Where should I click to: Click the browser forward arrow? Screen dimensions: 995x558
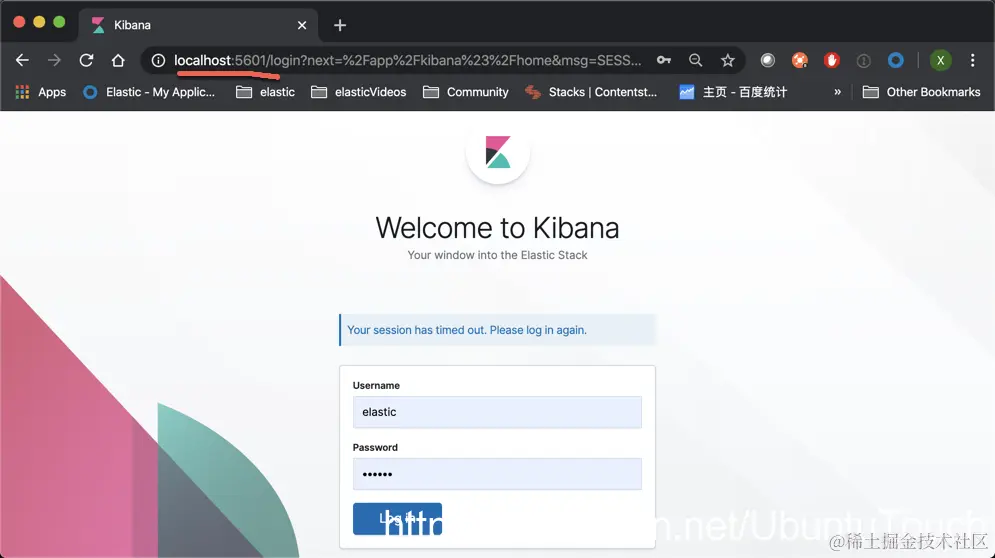(x=54, y=60)
